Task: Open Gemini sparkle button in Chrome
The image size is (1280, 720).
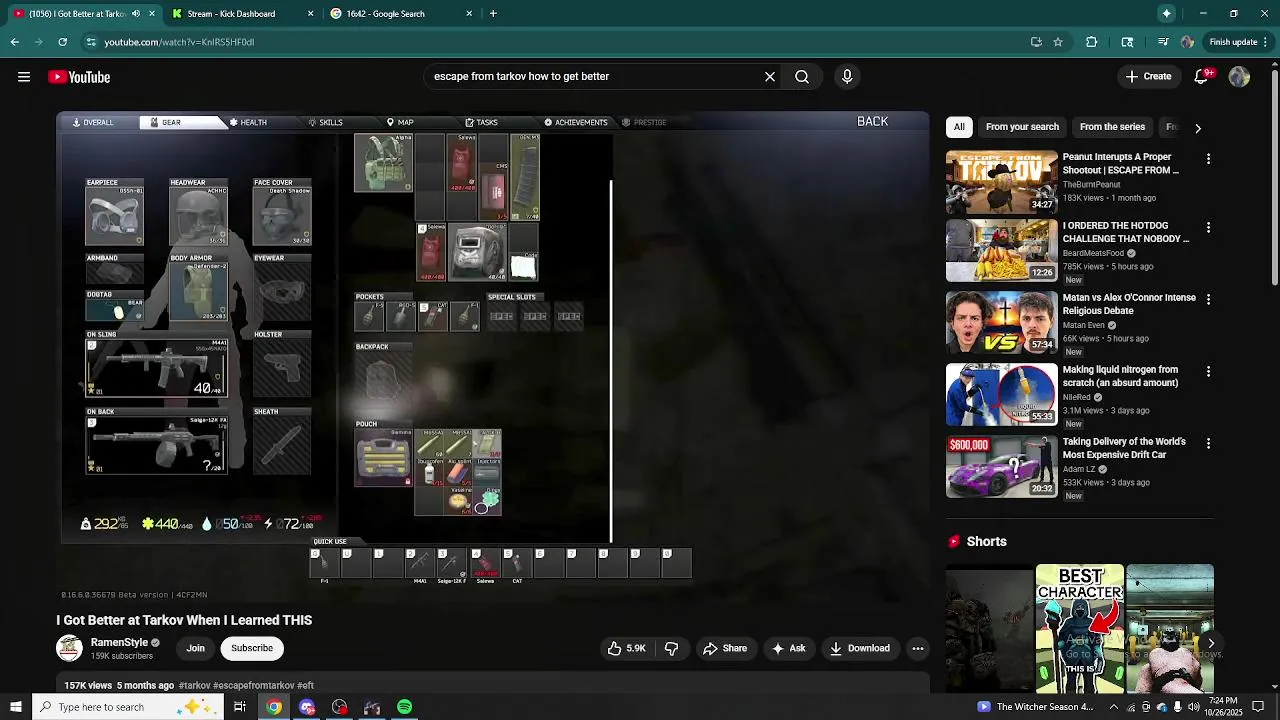Action: 1166,13
